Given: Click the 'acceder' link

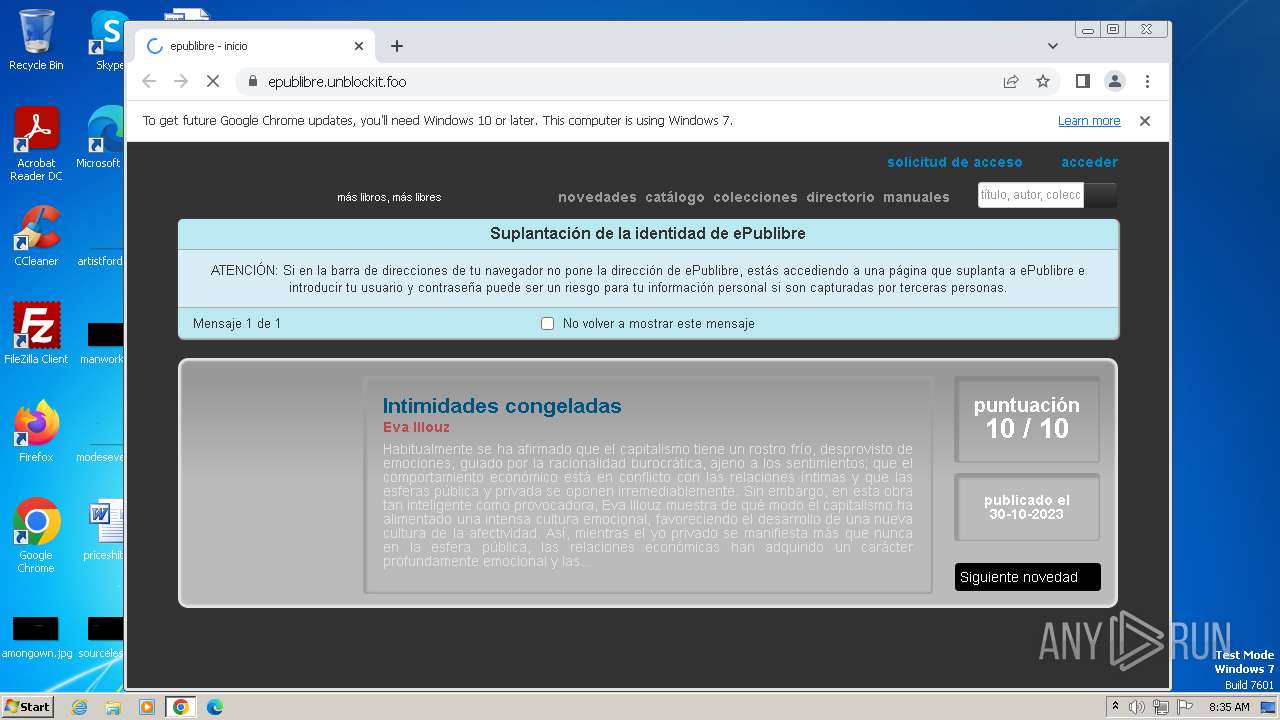Looking at the screenshot, I should [1090, 162].
